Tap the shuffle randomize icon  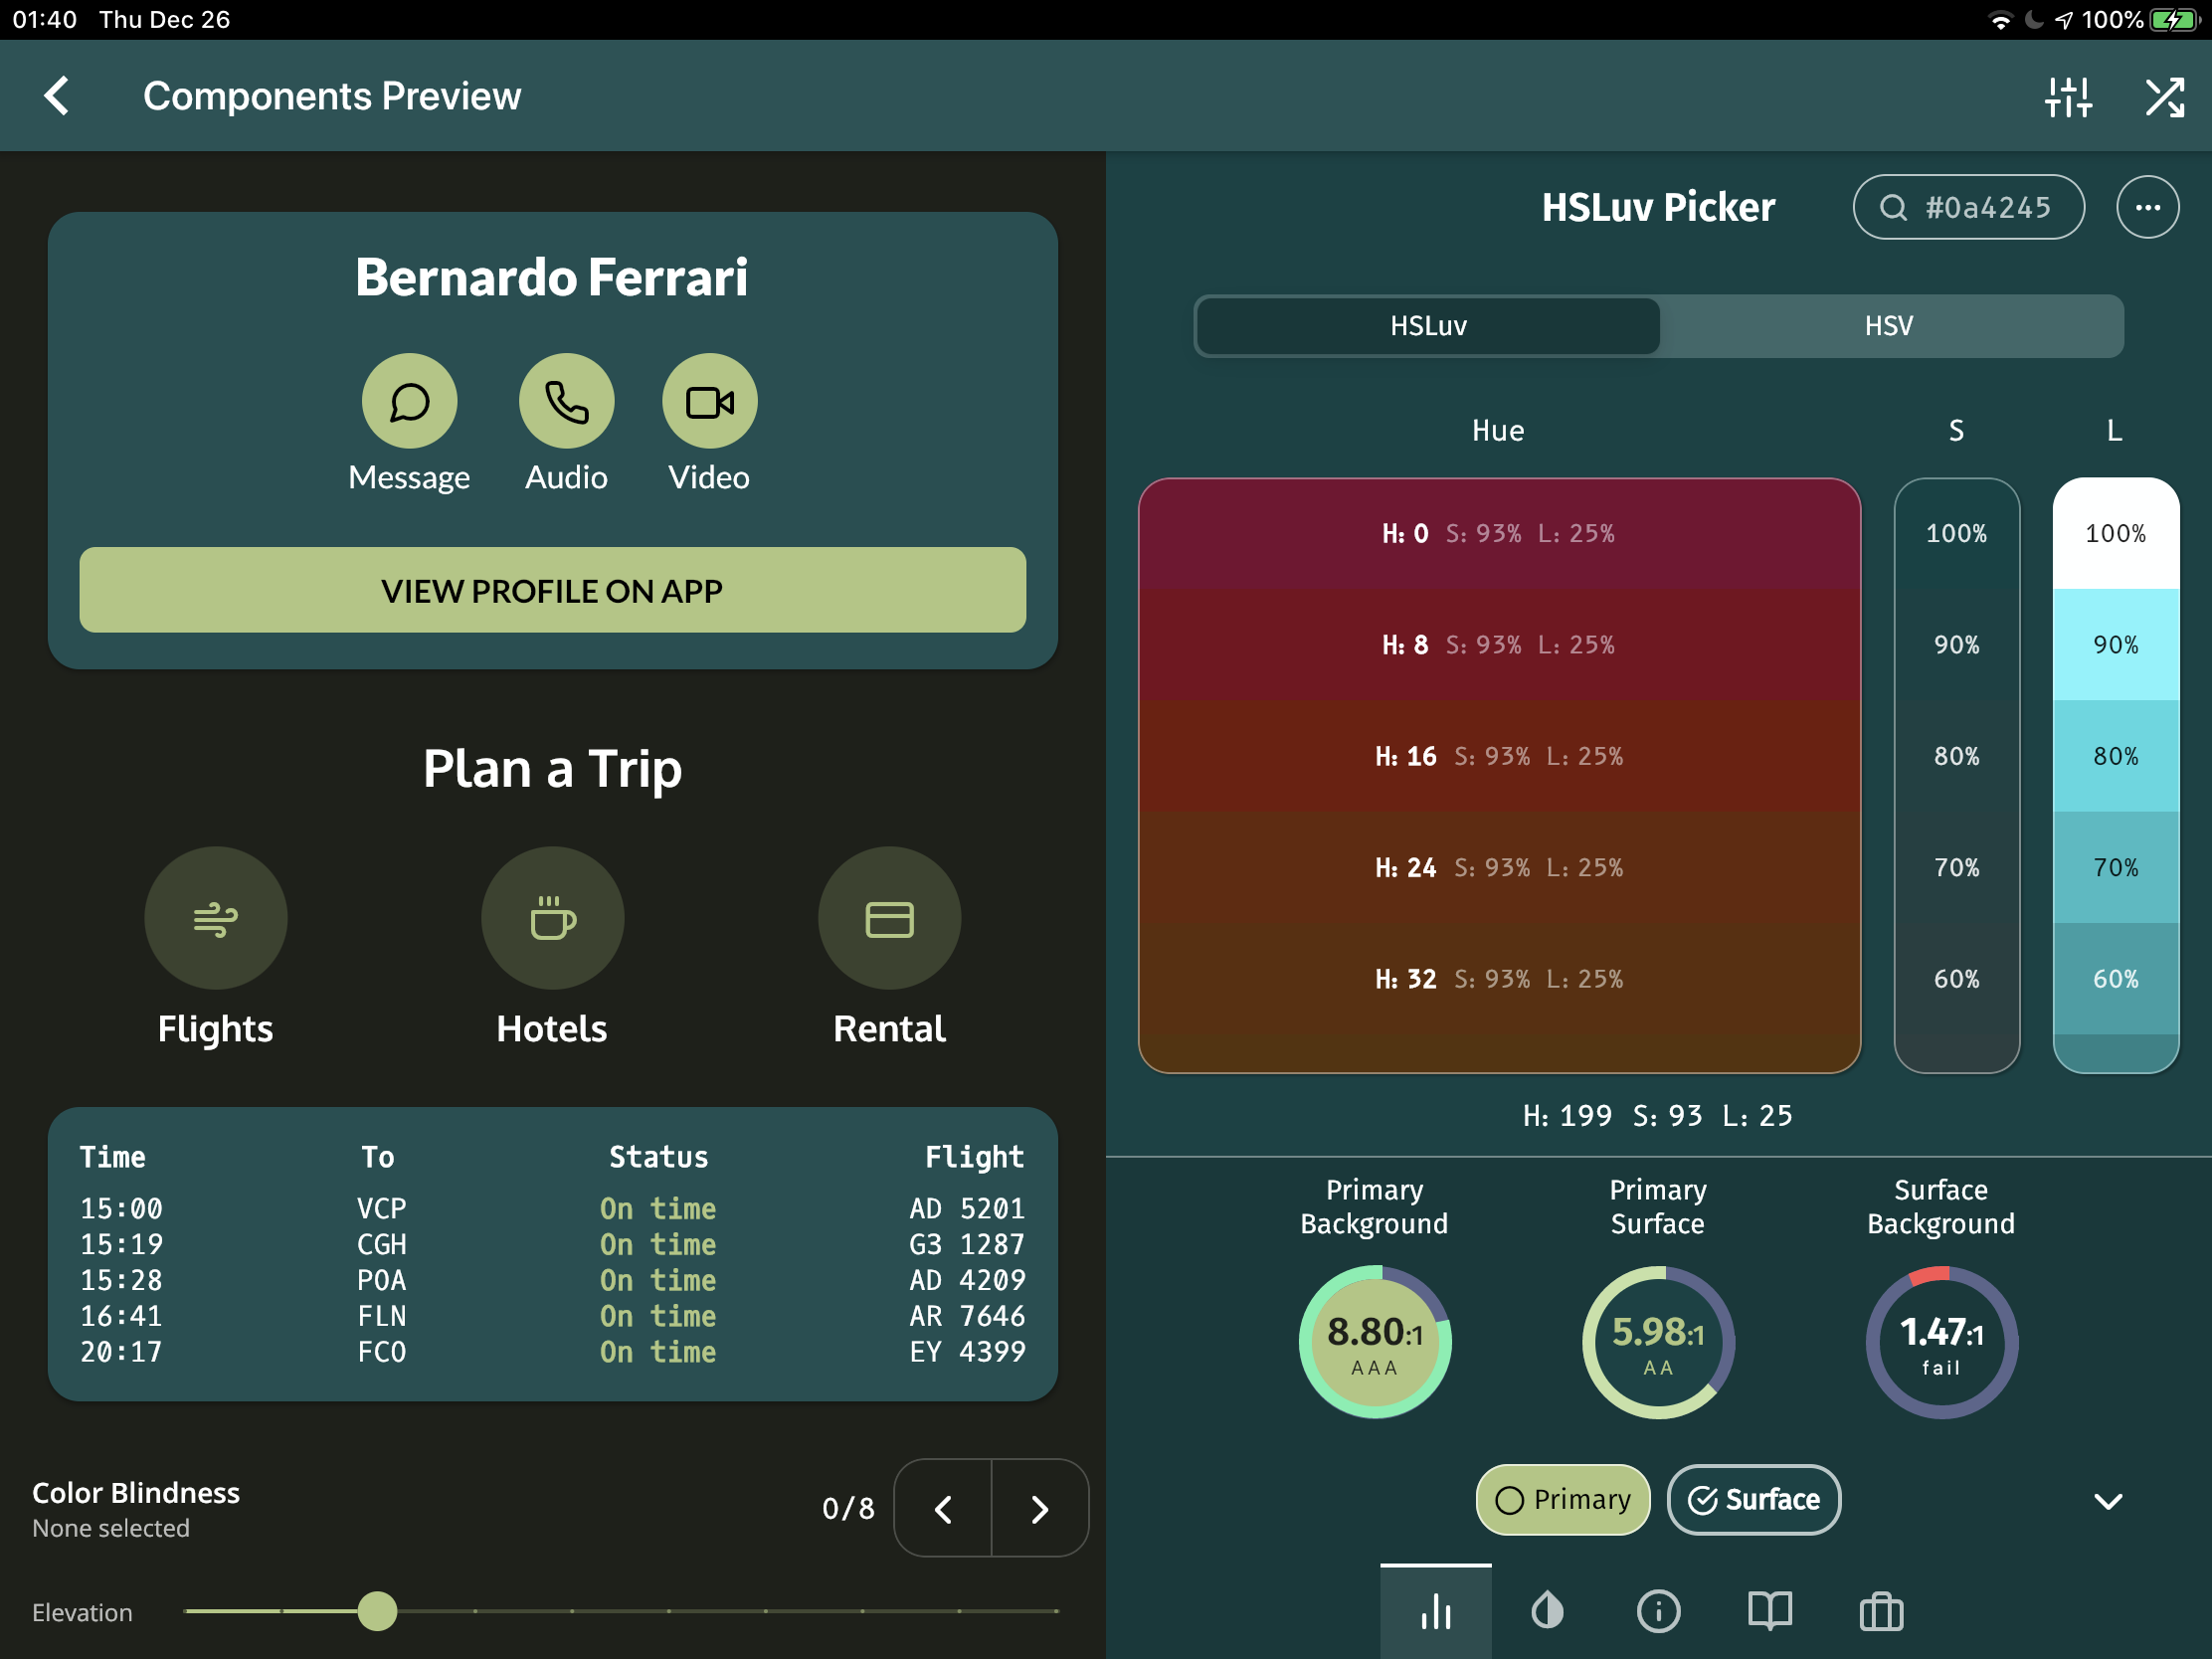(2164, 97)
